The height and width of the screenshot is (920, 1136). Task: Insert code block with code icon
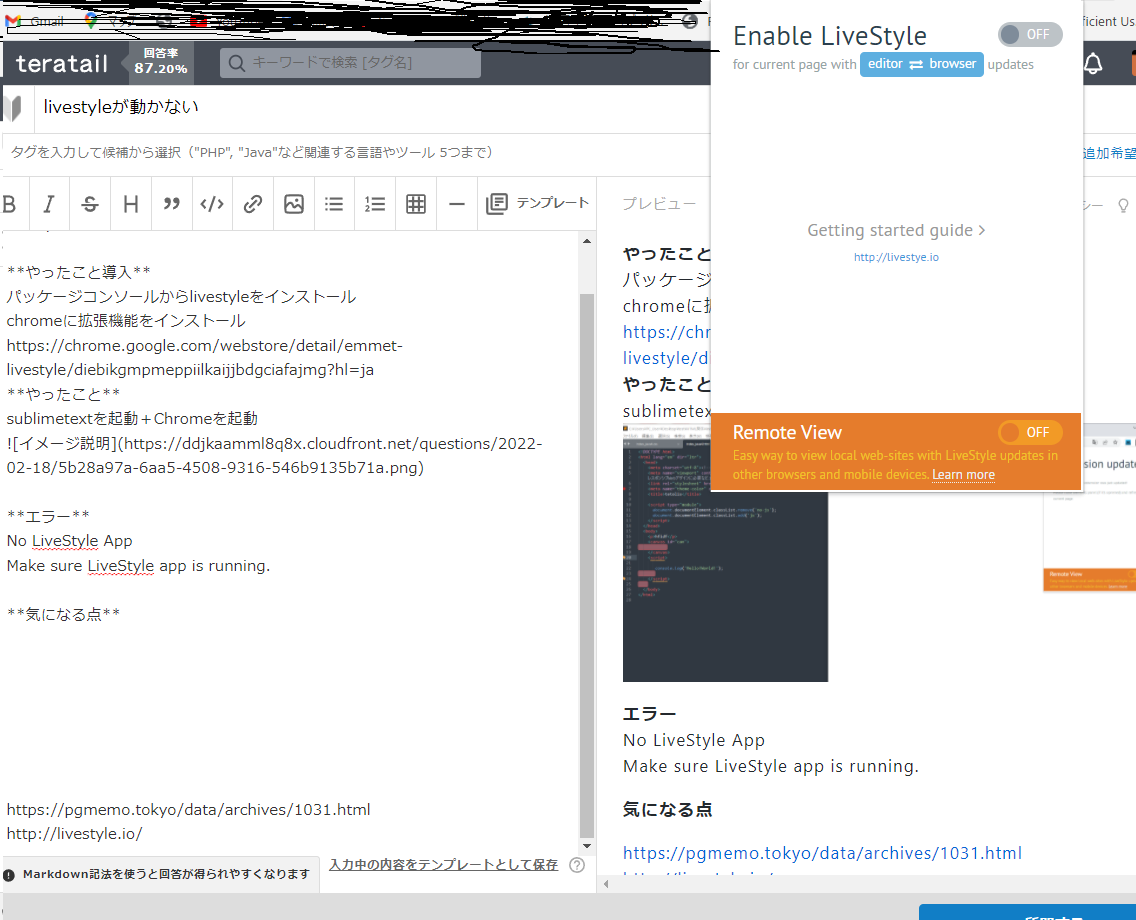coord(212,204)
